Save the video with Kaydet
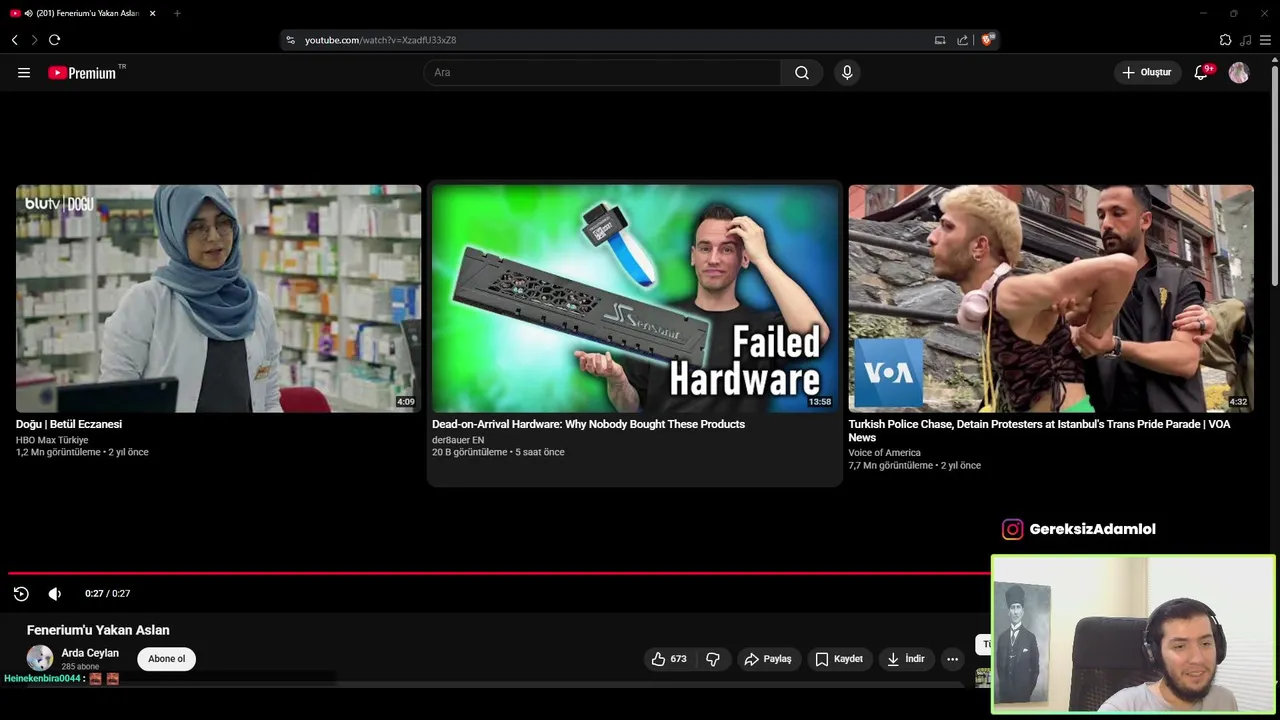 click(x=838, y=659)
